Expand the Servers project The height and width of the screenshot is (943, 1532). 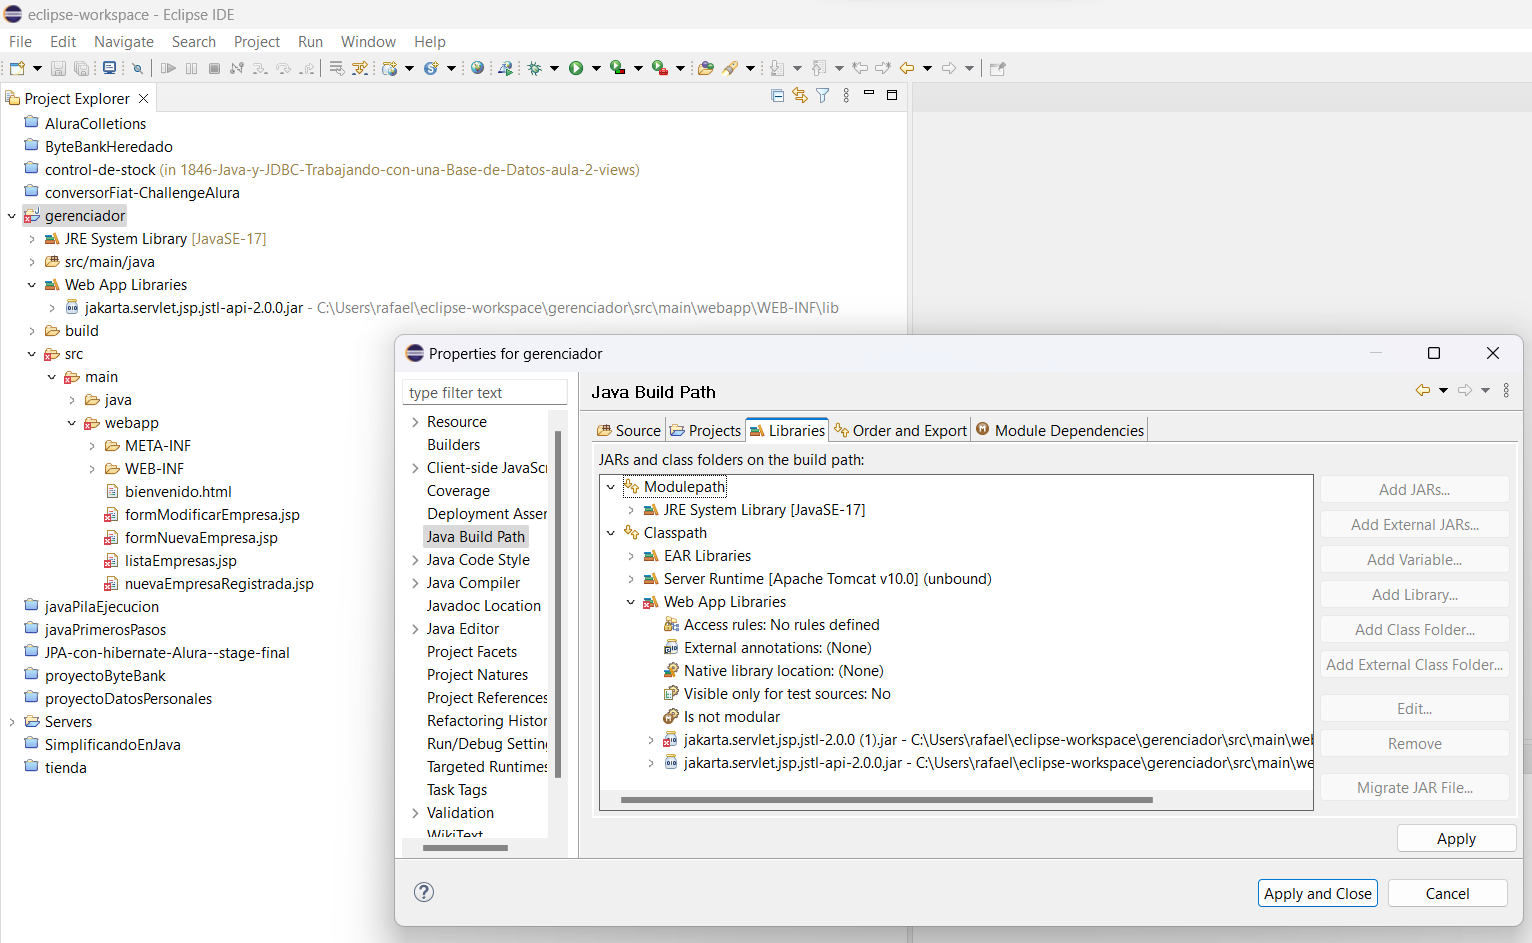[x=12, y=722]
